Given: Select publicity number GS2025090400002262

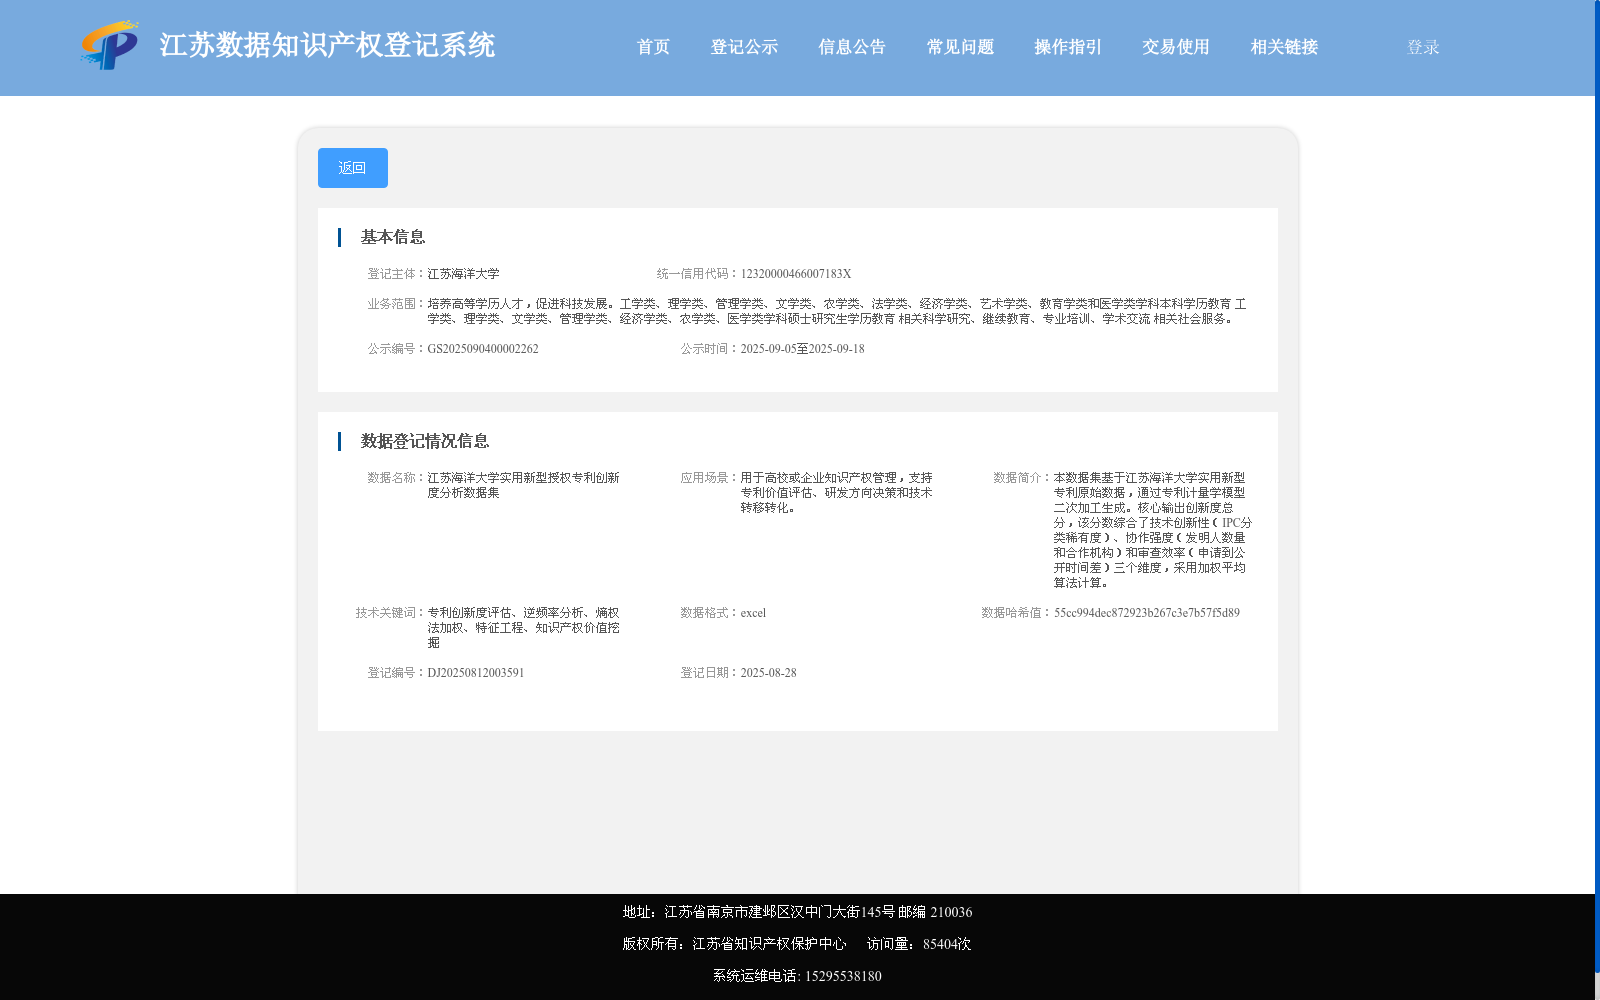Looking at the screenshot, I should click(x=483, y=349).
